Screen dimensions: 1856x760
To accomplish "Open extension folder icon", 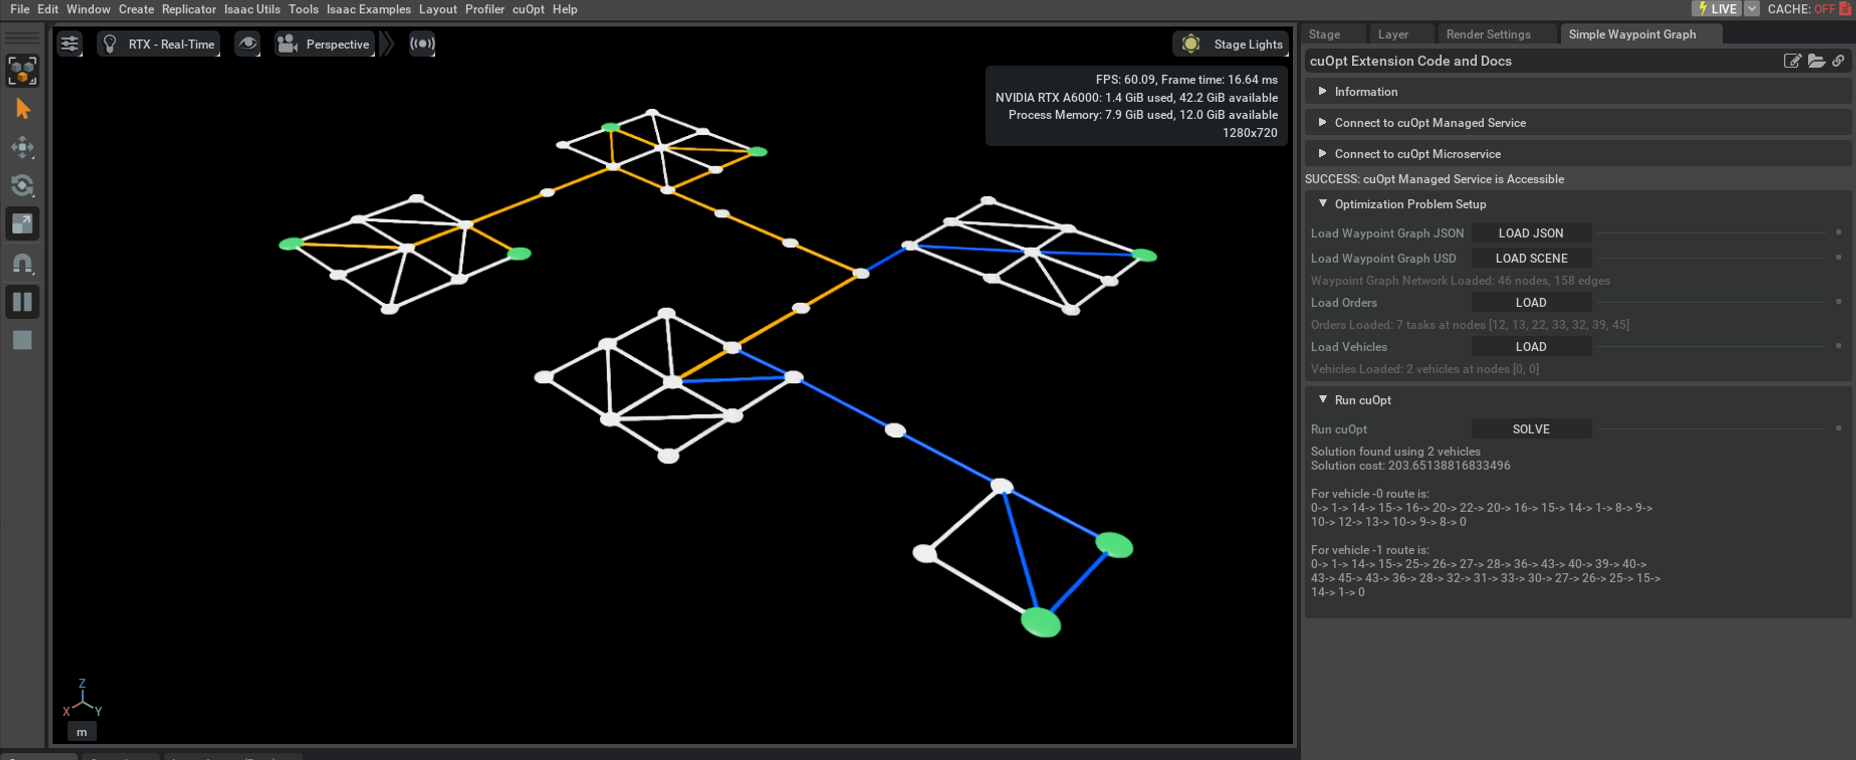I will tap(1816, 61).
